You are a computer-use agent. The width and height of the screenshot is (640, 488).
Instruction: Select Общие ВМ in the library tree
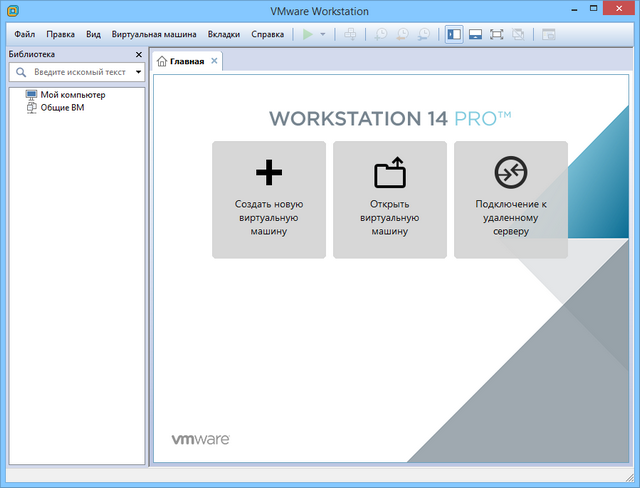pyautogui.click(x=62, y=107)
